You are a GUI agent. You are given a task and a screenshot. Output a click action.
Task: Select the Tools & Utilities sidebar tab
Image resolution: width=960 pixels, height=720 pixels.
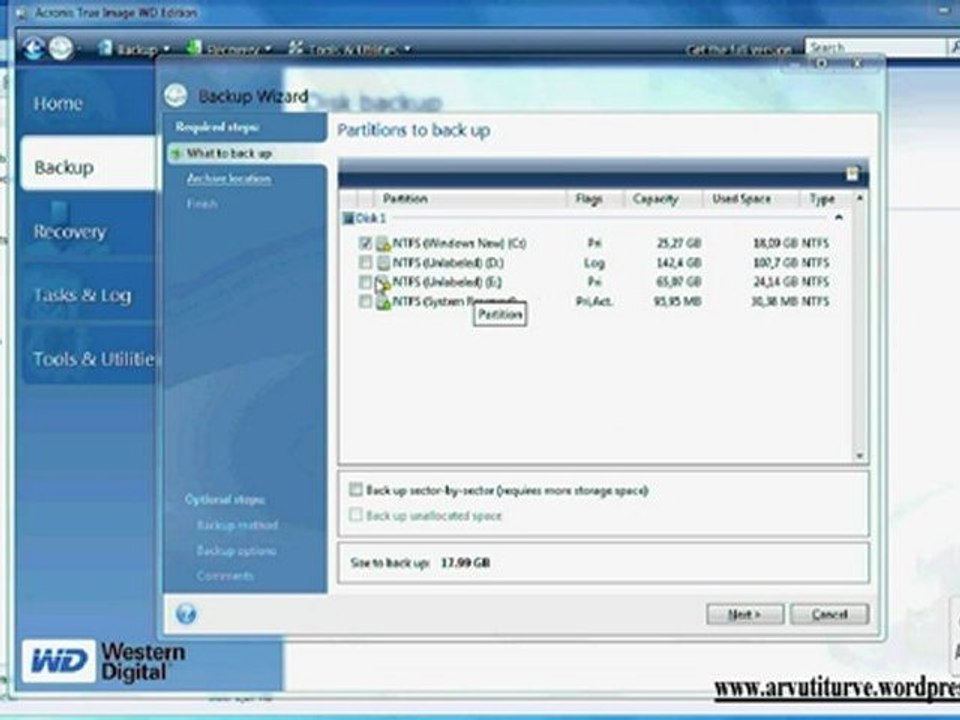coord(89,358)
